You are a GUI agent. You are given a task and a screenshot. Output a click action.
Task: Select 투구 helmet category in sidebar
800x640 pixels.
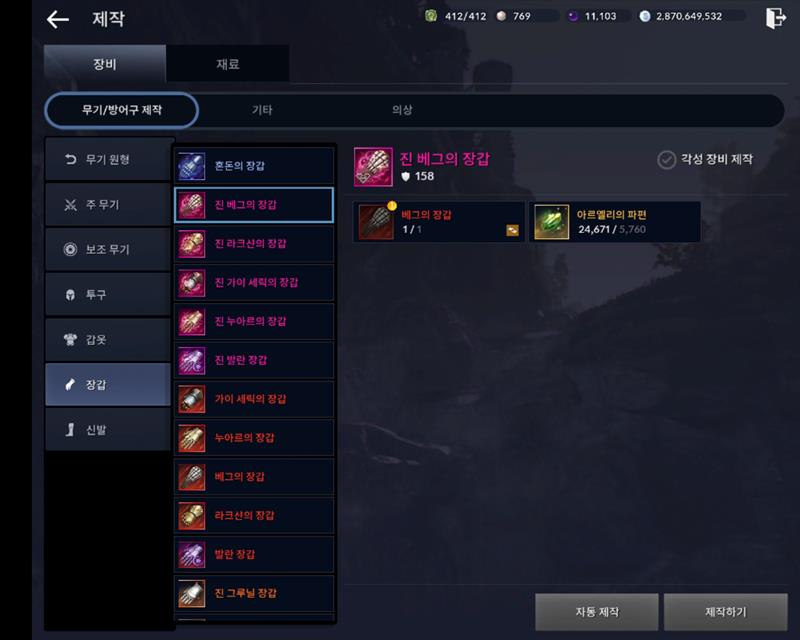click(x=108, y=294)
